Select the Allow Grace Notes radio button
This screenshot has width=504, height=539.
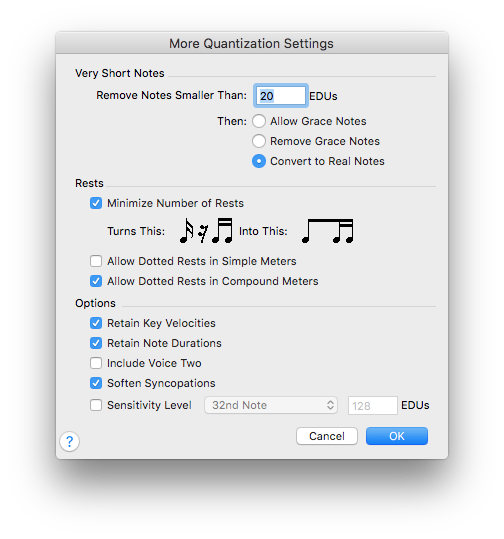point(259,121)
